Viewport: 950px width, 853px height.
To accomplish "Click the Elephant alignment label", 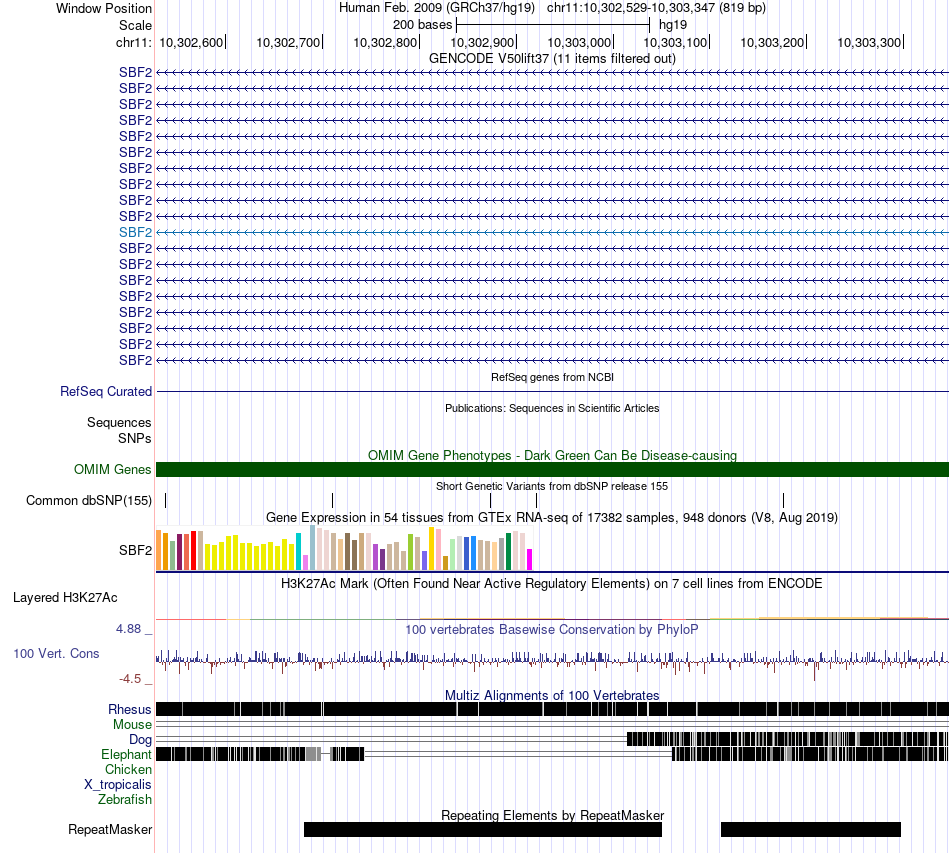I will coord(126,754).
